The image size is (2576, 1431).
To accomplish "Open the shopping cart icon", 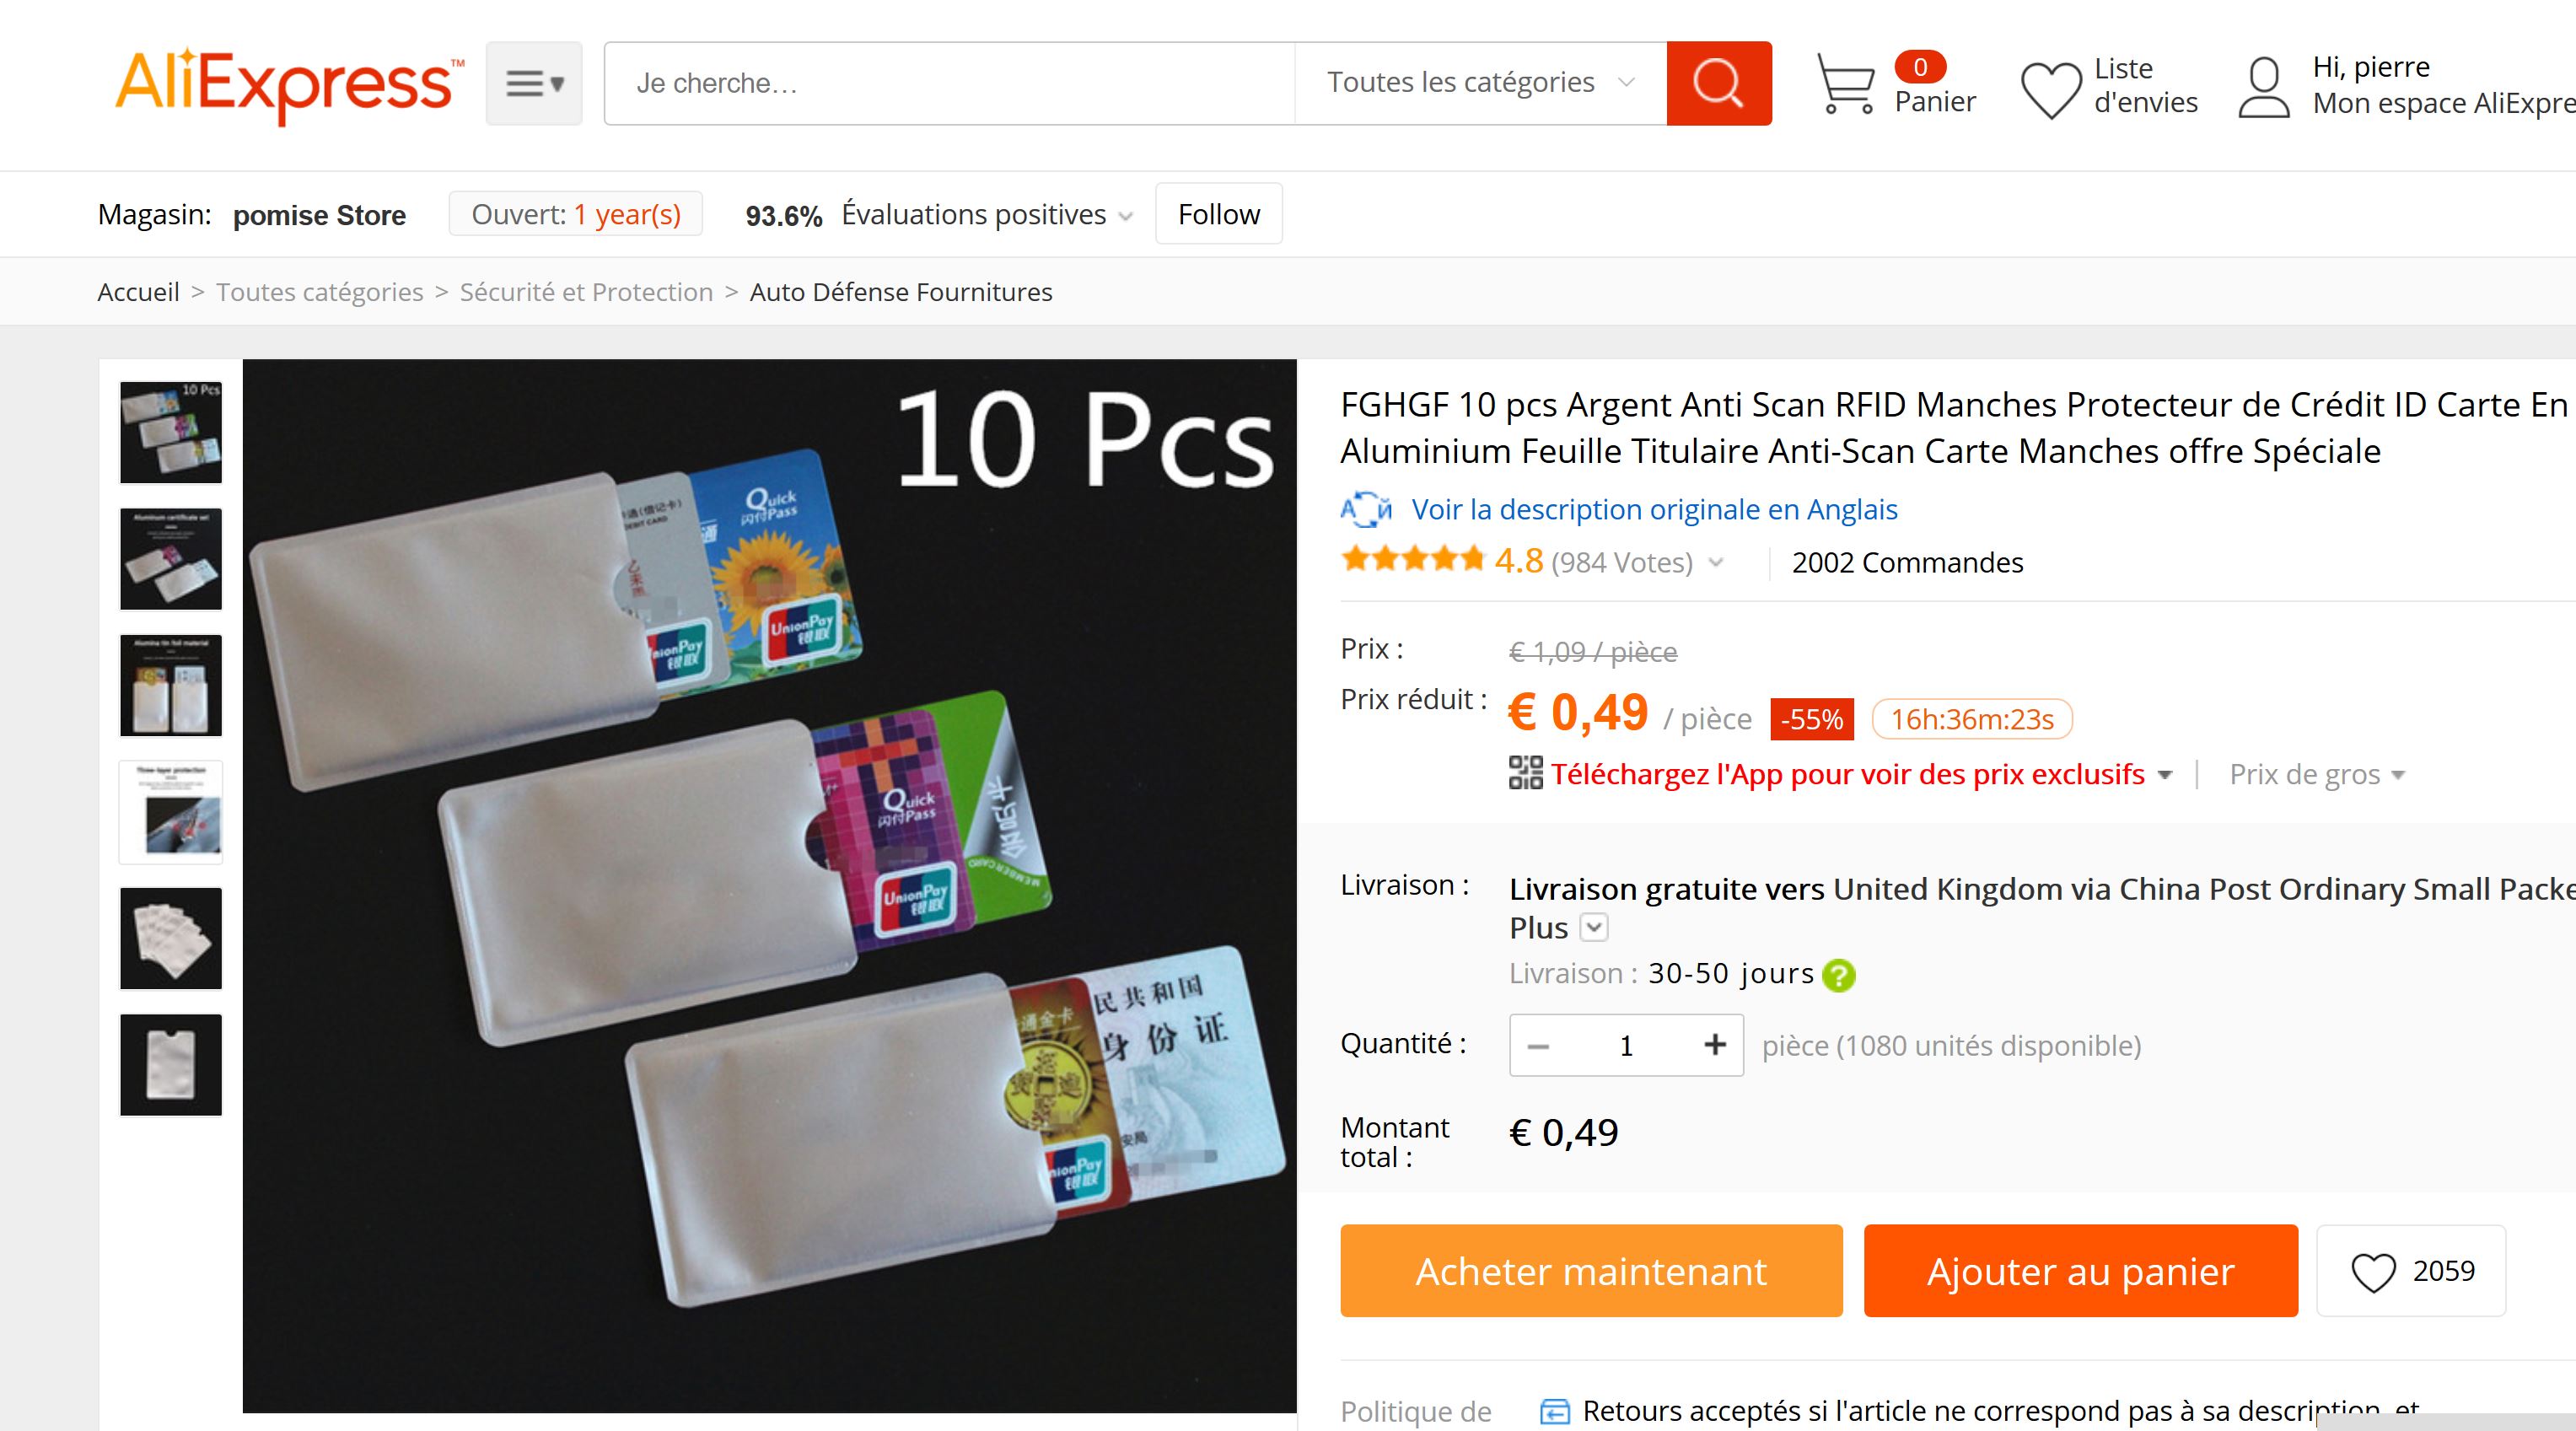I will pyautogui.click(x=1845, y=83).
